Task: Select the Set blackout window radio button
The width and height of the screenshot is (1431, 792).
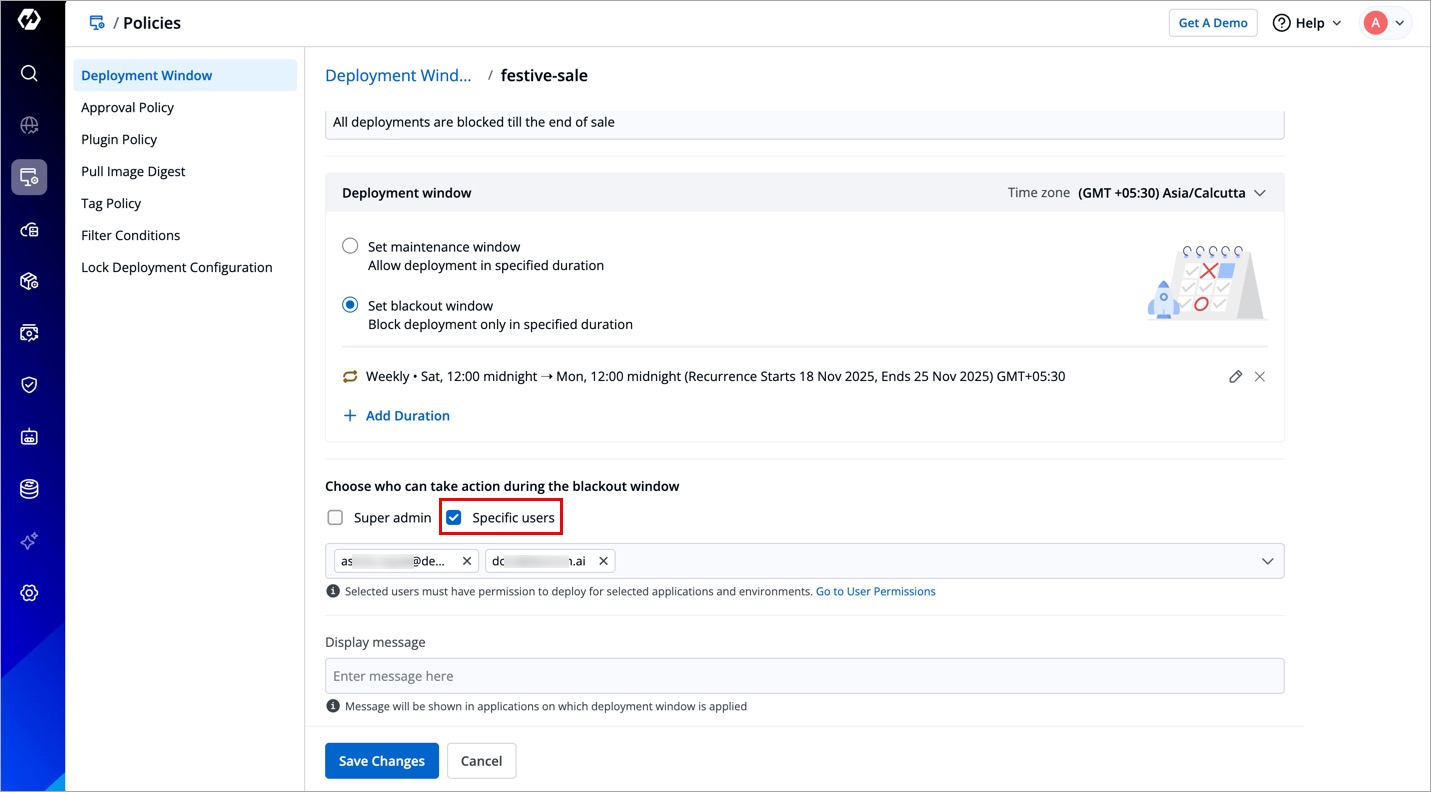Action: [x=350, y=305]
